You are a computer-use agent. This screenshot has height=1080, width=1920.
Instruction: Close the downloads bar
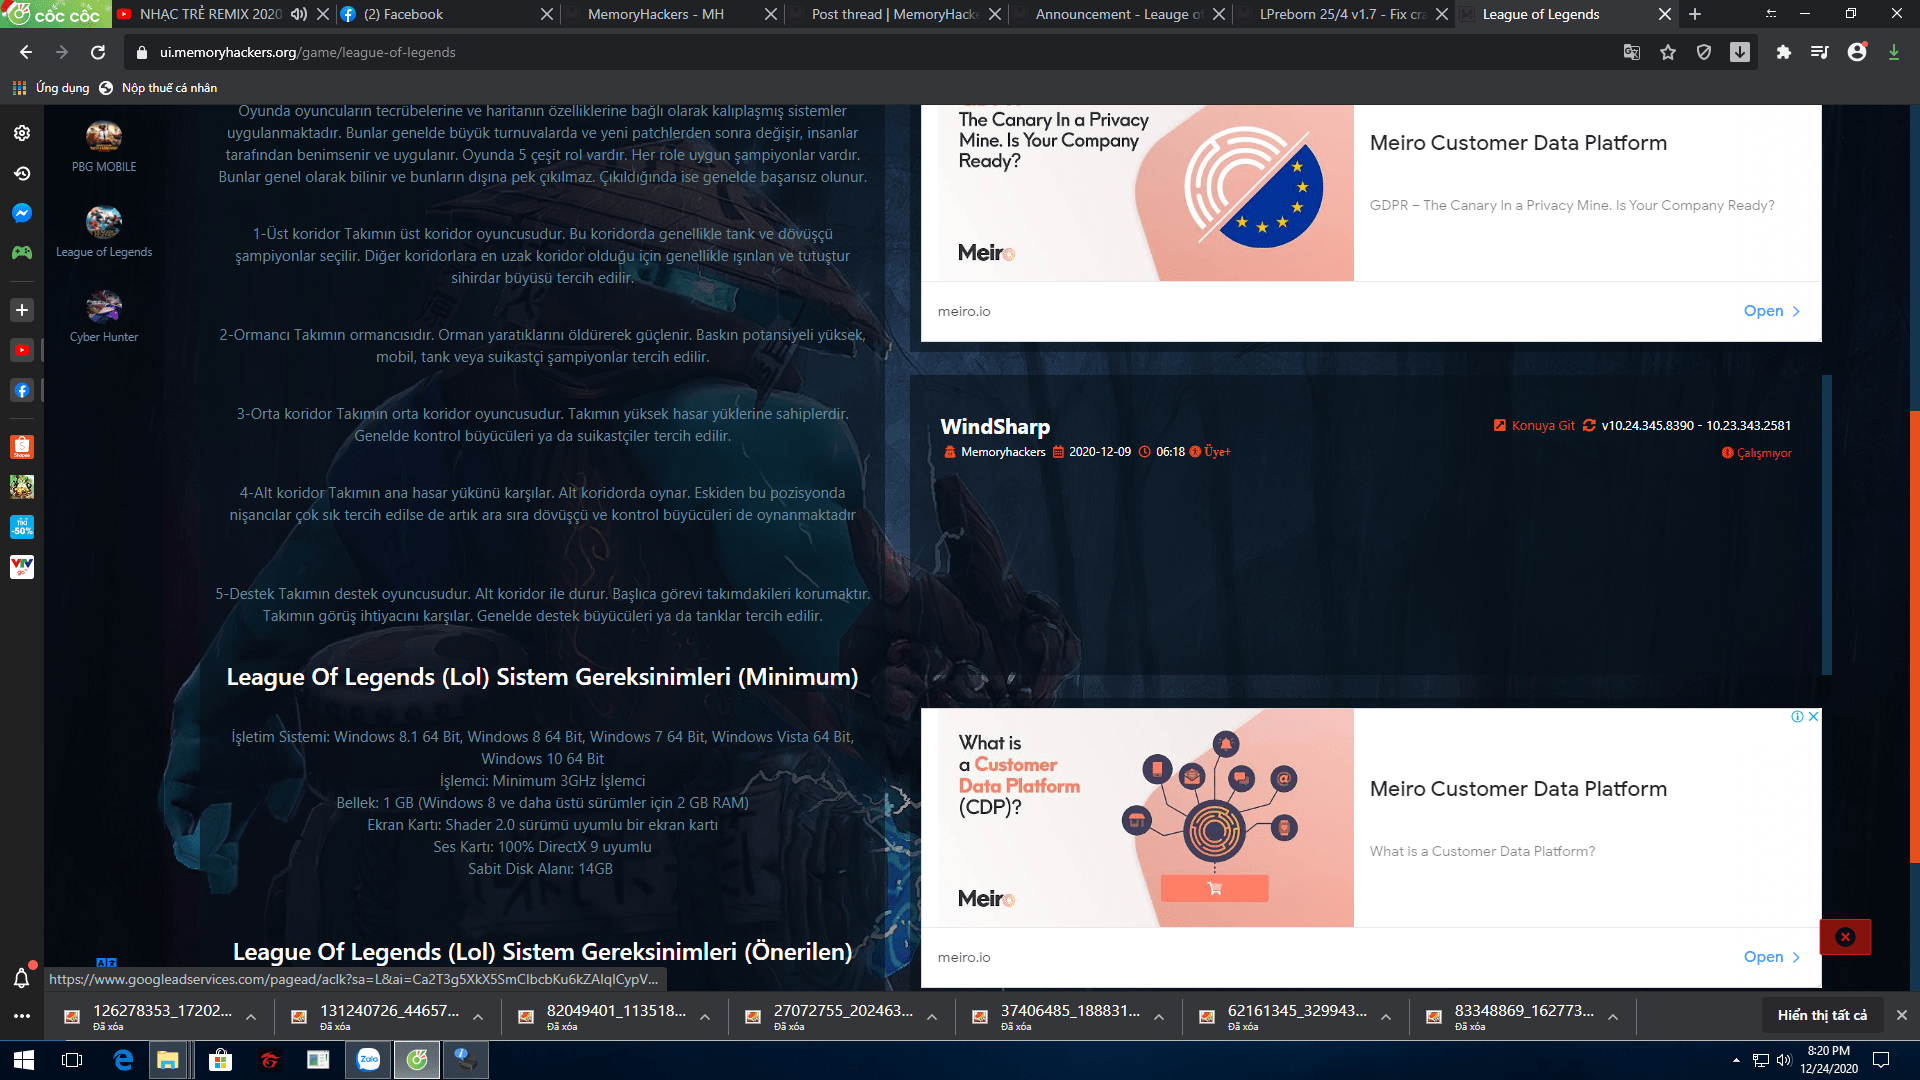[x=1902, y=1016]
